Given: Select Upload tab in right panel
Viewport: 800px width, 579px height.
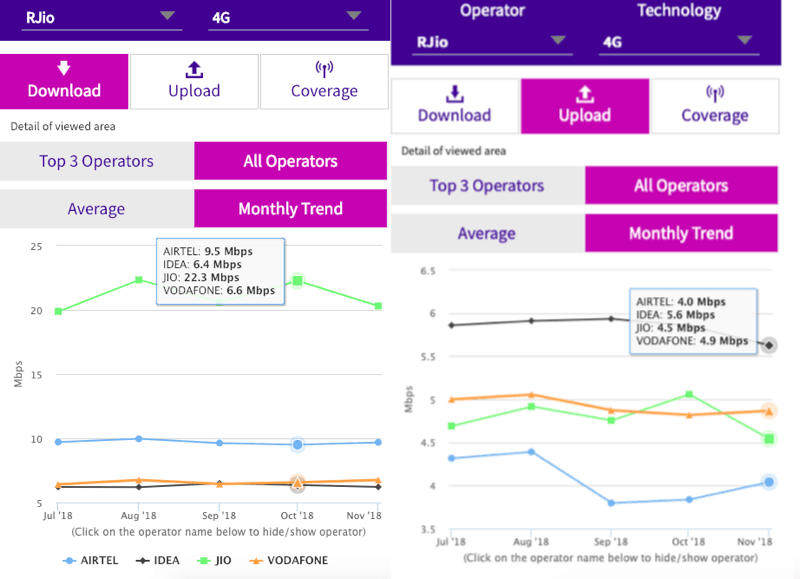Looking at the screenshot, I should click(585, 106).
